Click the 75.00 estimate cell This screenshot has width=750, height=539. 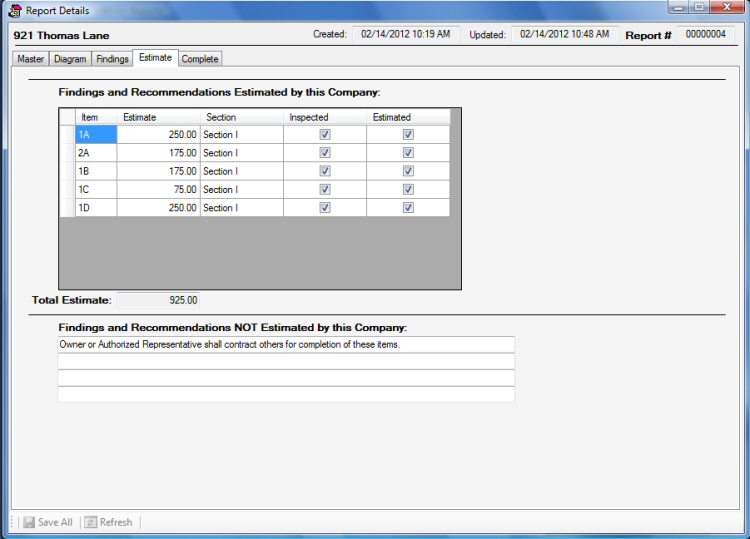point(158,189)
